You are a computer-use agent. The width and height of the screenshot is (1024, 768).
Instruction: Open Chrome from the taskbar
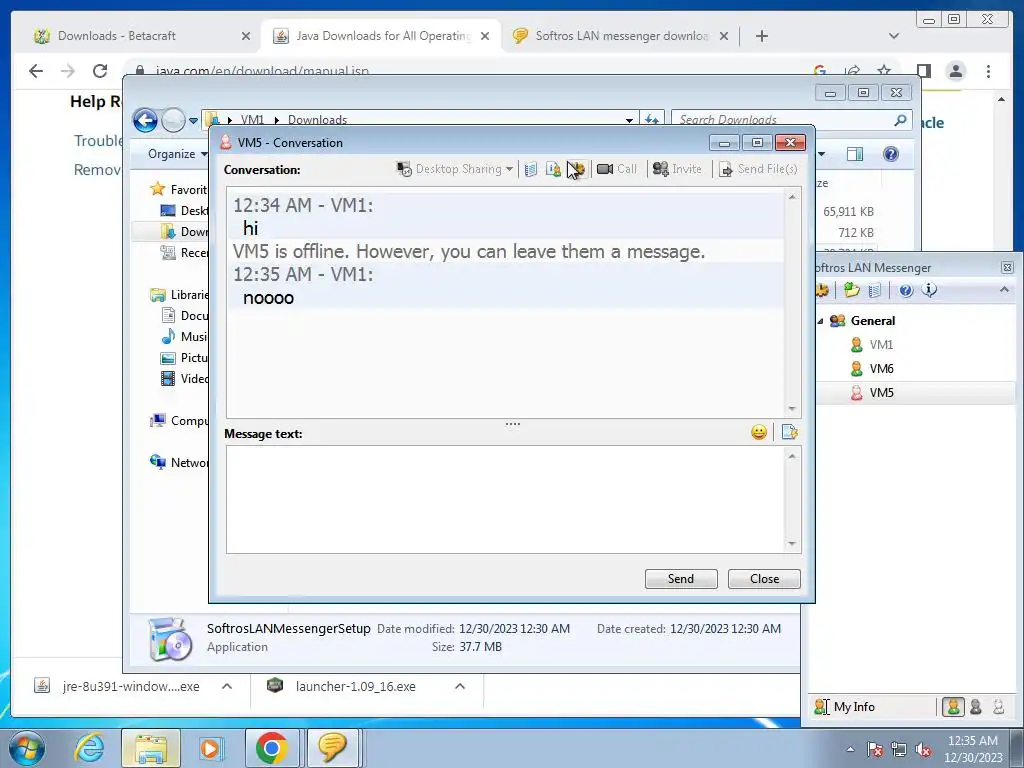[272, 748]
